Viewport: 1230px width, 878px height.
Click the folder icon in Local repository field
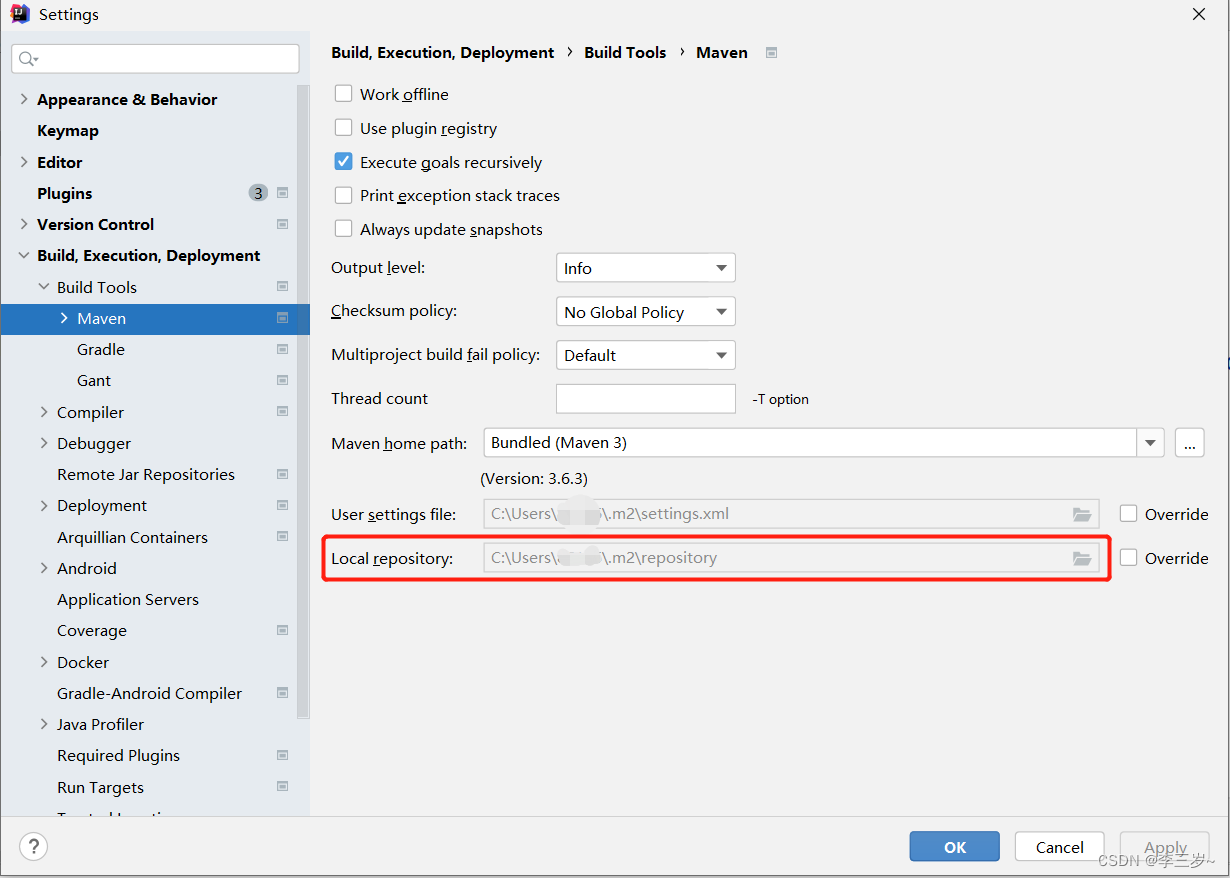point(1082,558)
